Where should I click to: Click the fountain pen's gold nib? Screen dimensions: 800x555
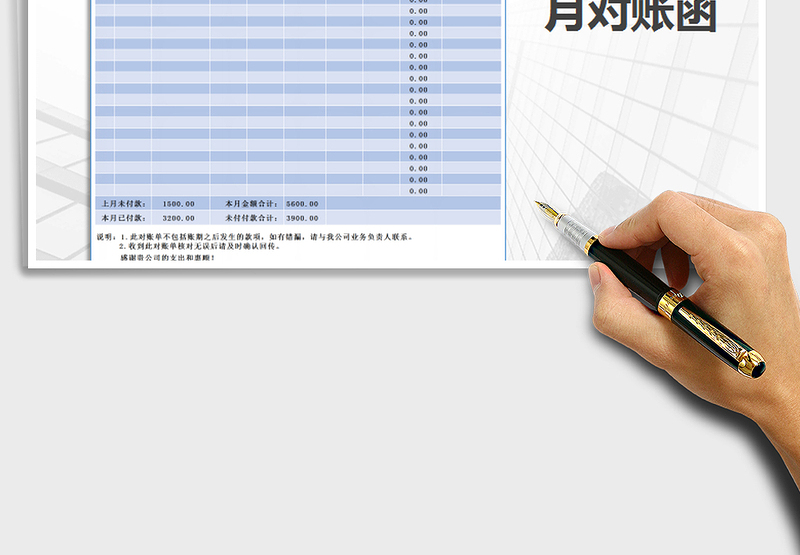pyautogui.click(x=545, y=210)
